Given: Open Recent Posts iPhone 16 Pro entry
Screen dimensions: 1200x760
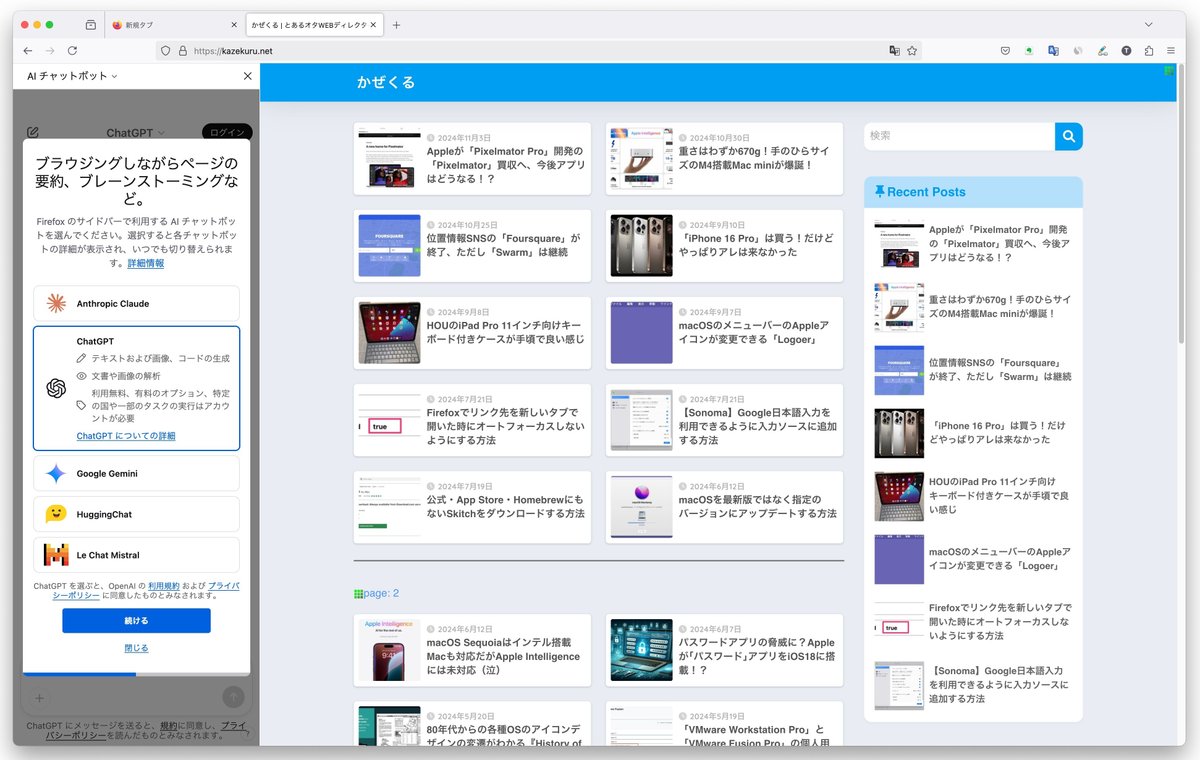Looking at the screenshot, I should [973, 433].
